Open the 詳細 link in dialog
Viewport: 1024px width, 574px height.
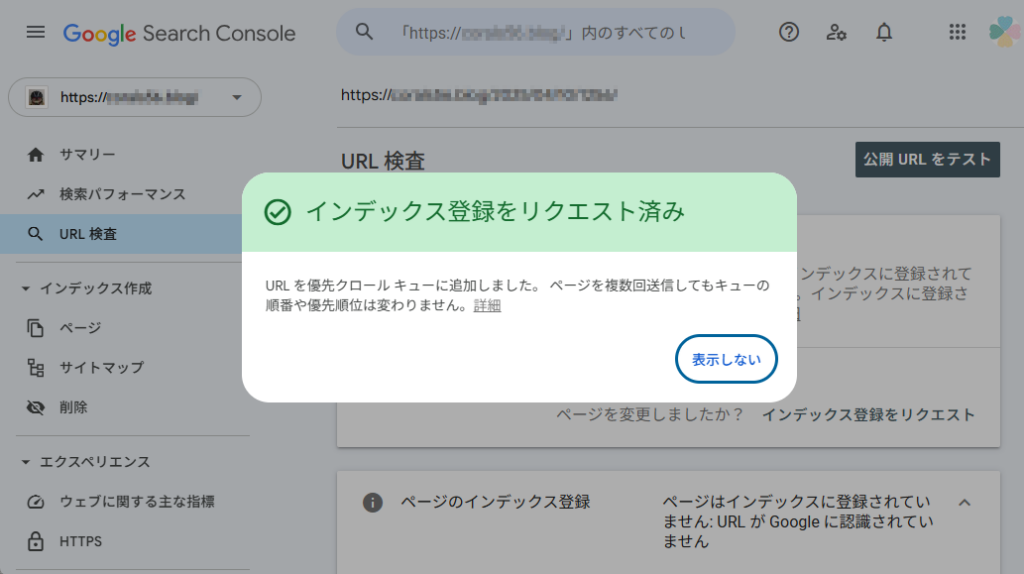click(487, 306)
